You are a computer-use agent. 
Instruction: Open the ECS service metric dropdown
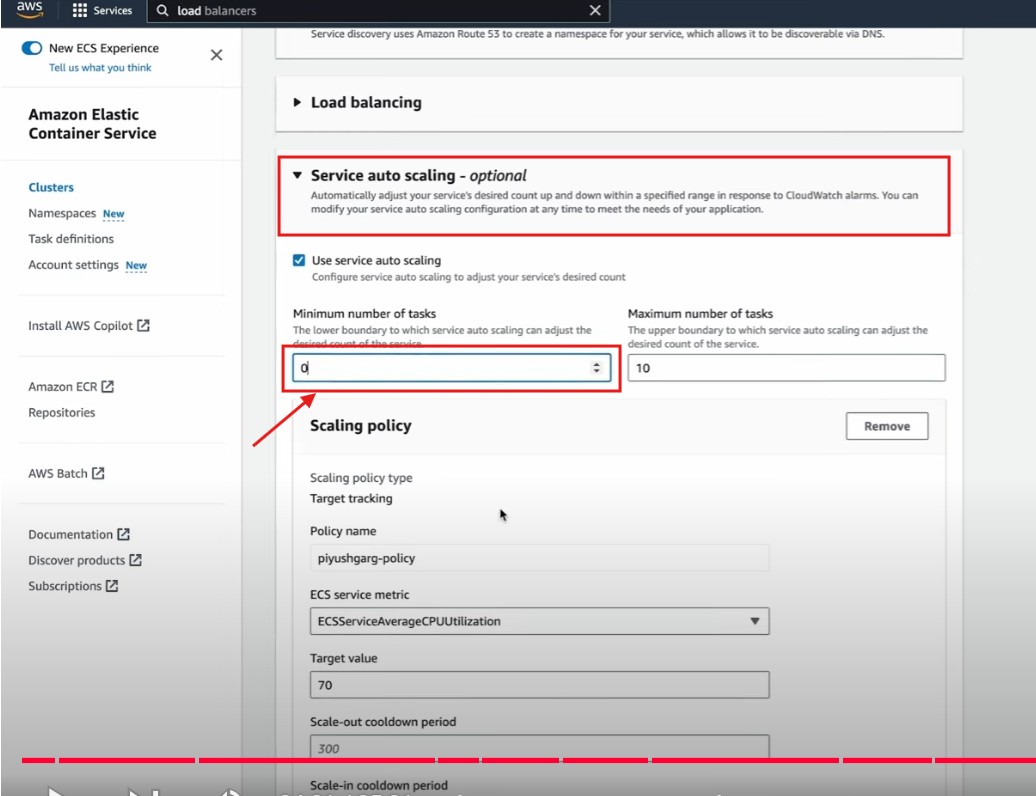point(539,621)
